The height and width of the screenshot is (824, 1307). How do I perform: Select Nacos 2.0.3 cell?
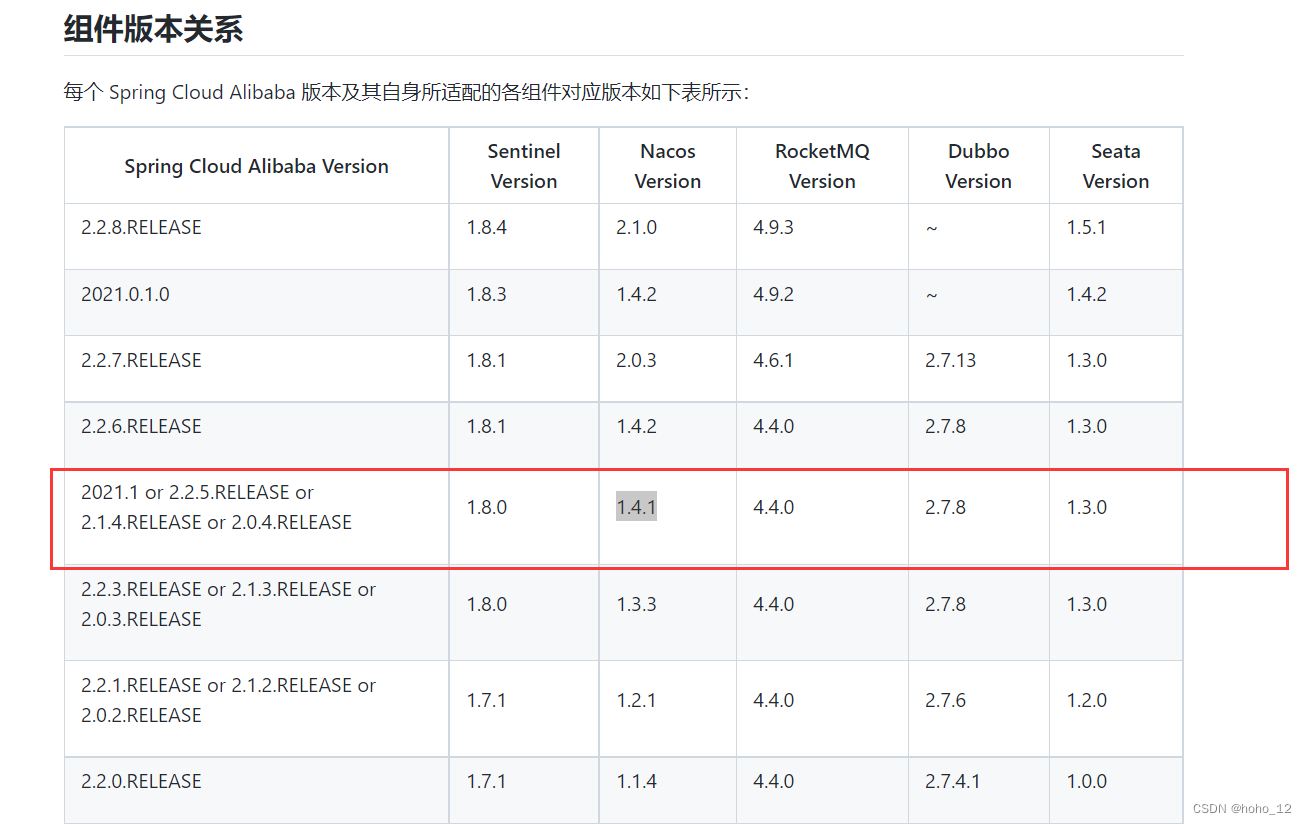coord(668,369)
